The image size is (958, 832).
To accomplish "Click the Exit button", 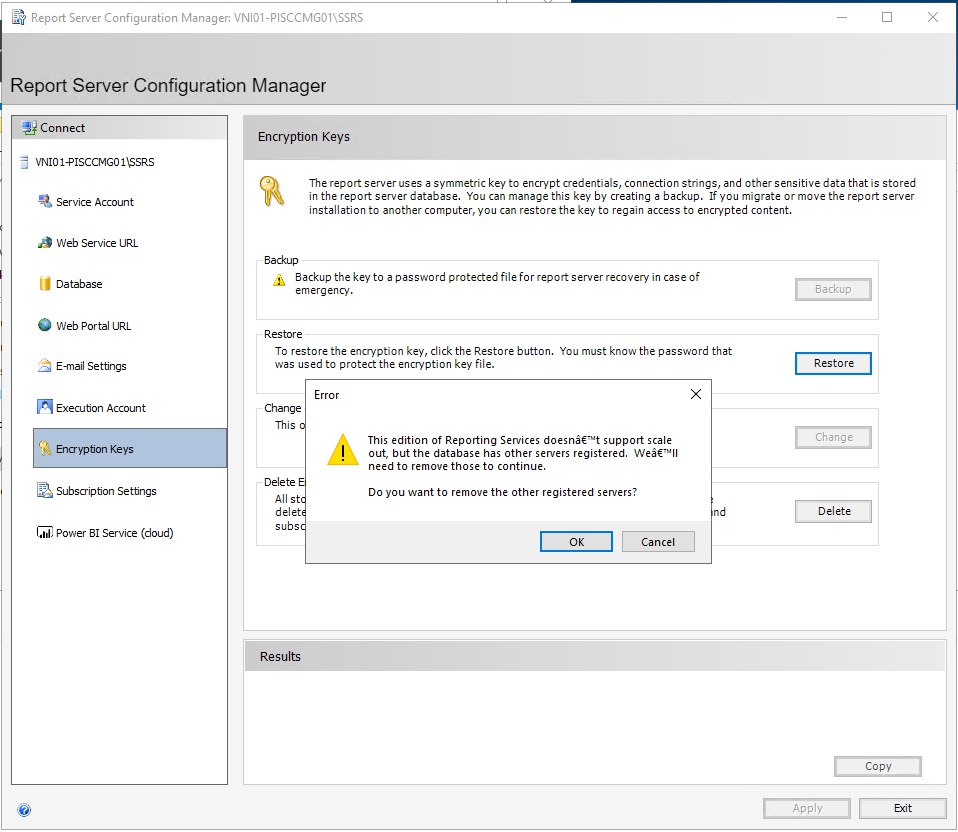I will 902,808.
